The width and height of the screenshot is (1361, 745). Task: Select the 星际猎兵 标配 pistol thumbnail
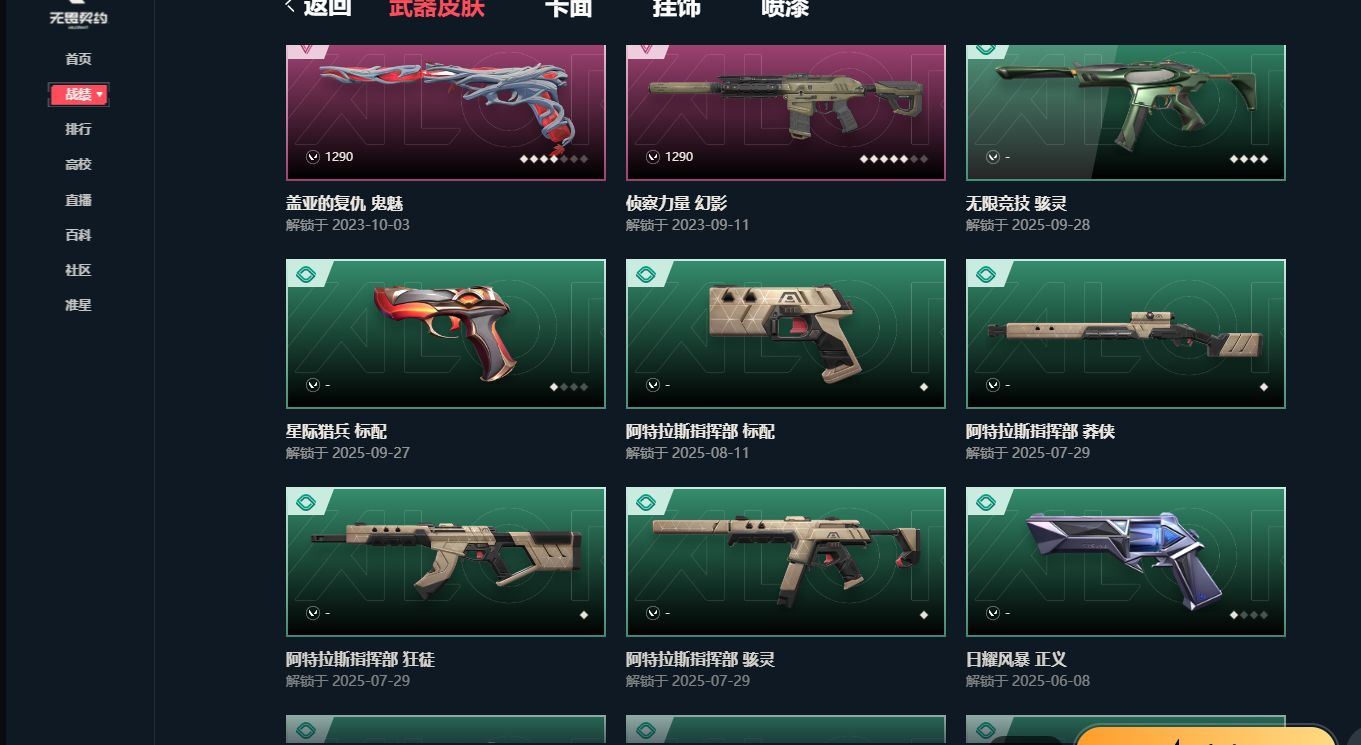coord(445,334)
